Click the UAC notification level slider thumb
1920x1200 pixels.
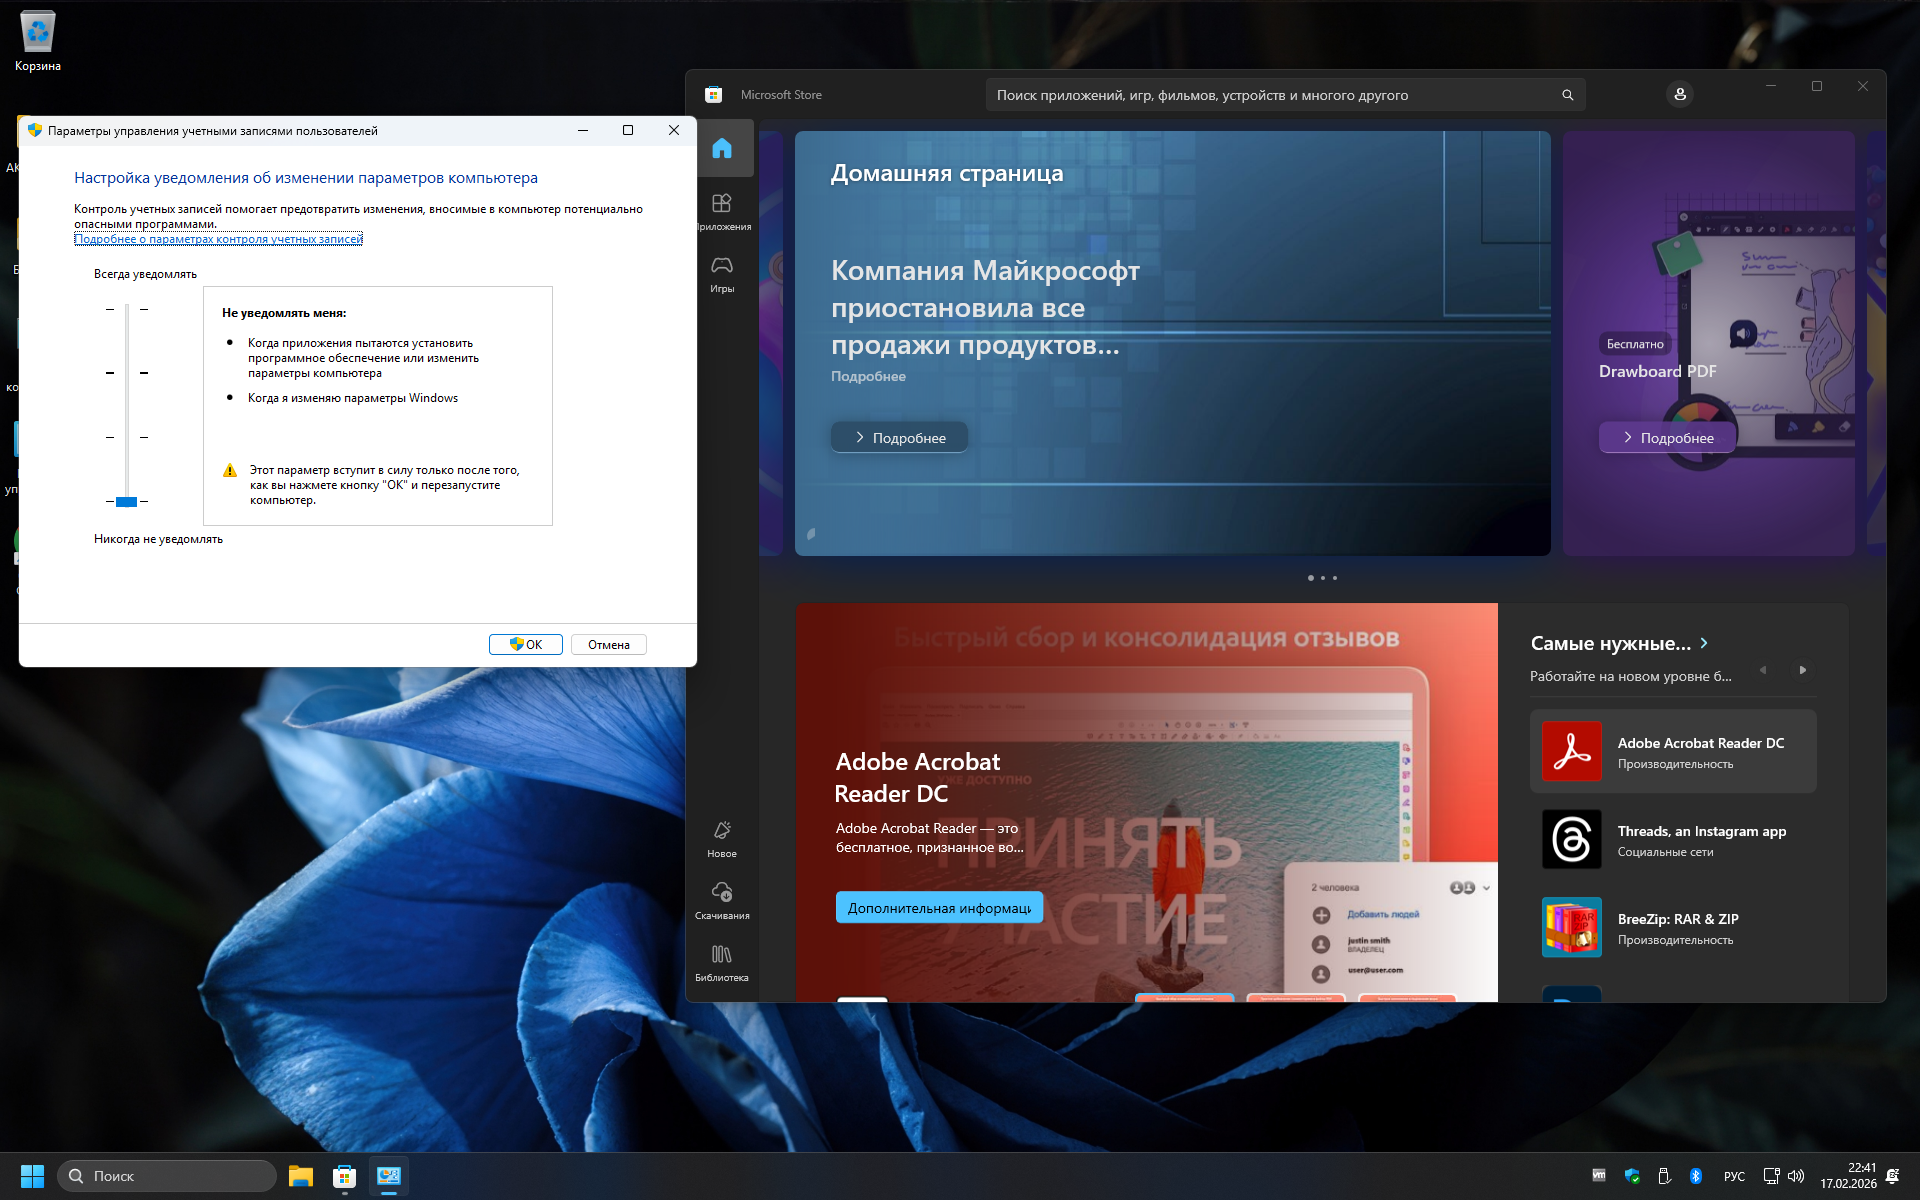[x=126, y=501]
